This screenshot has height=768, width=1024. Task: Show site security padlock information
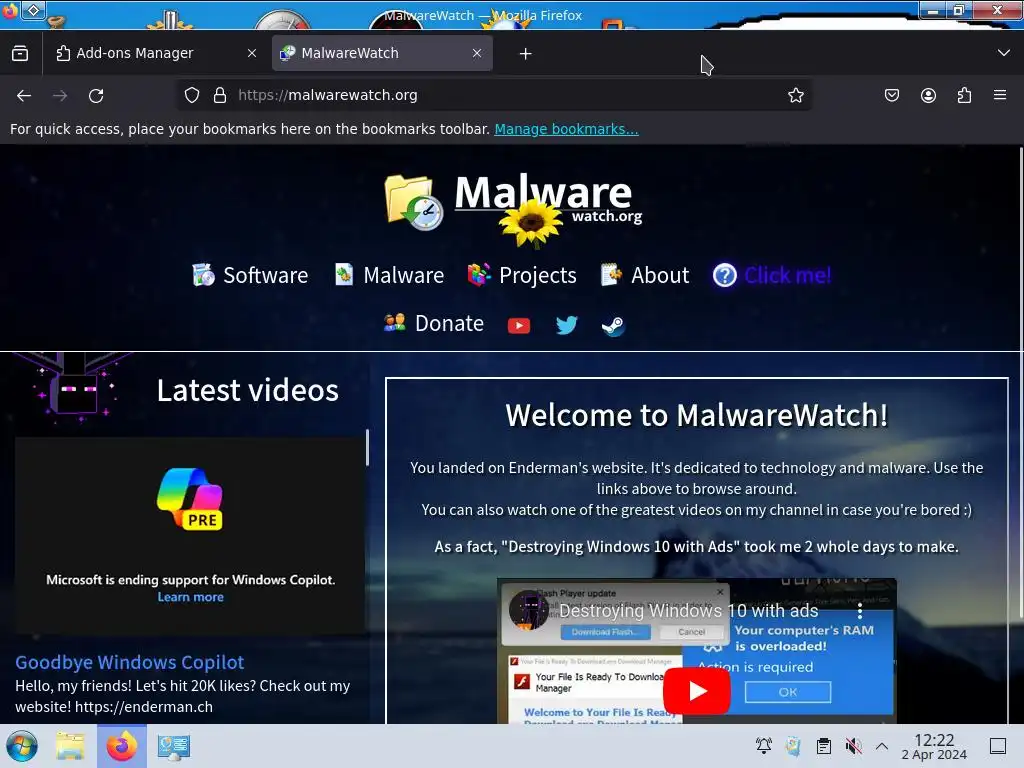coord(220,95)
